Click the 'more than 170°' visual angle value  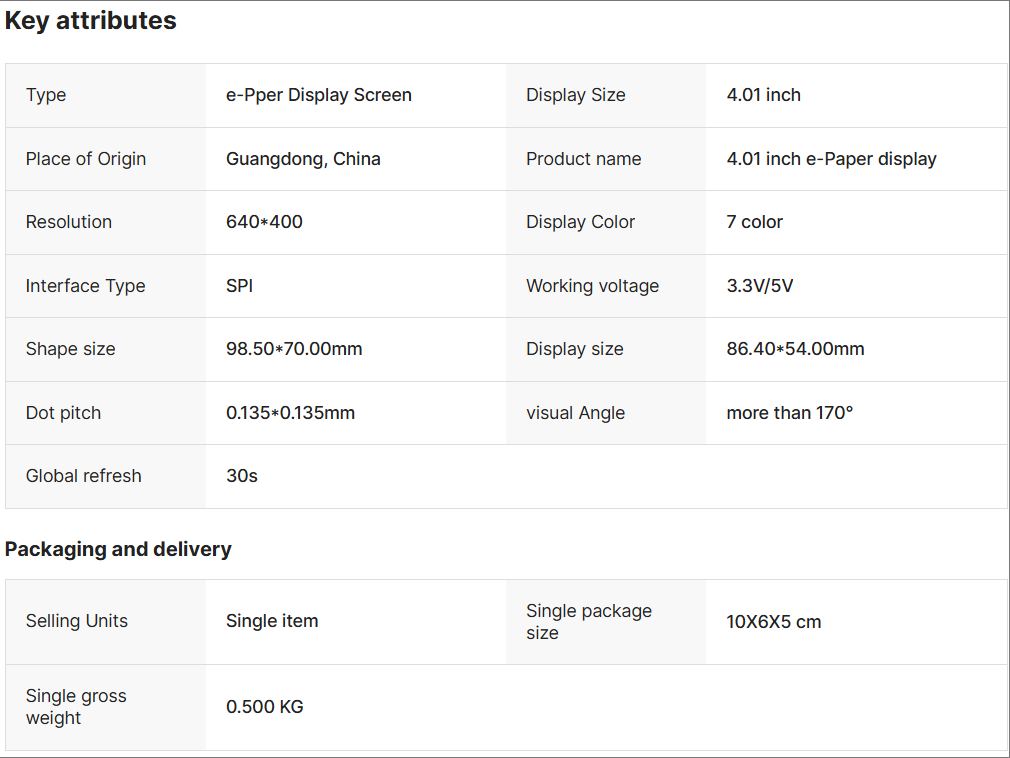[x=789, y=413]
